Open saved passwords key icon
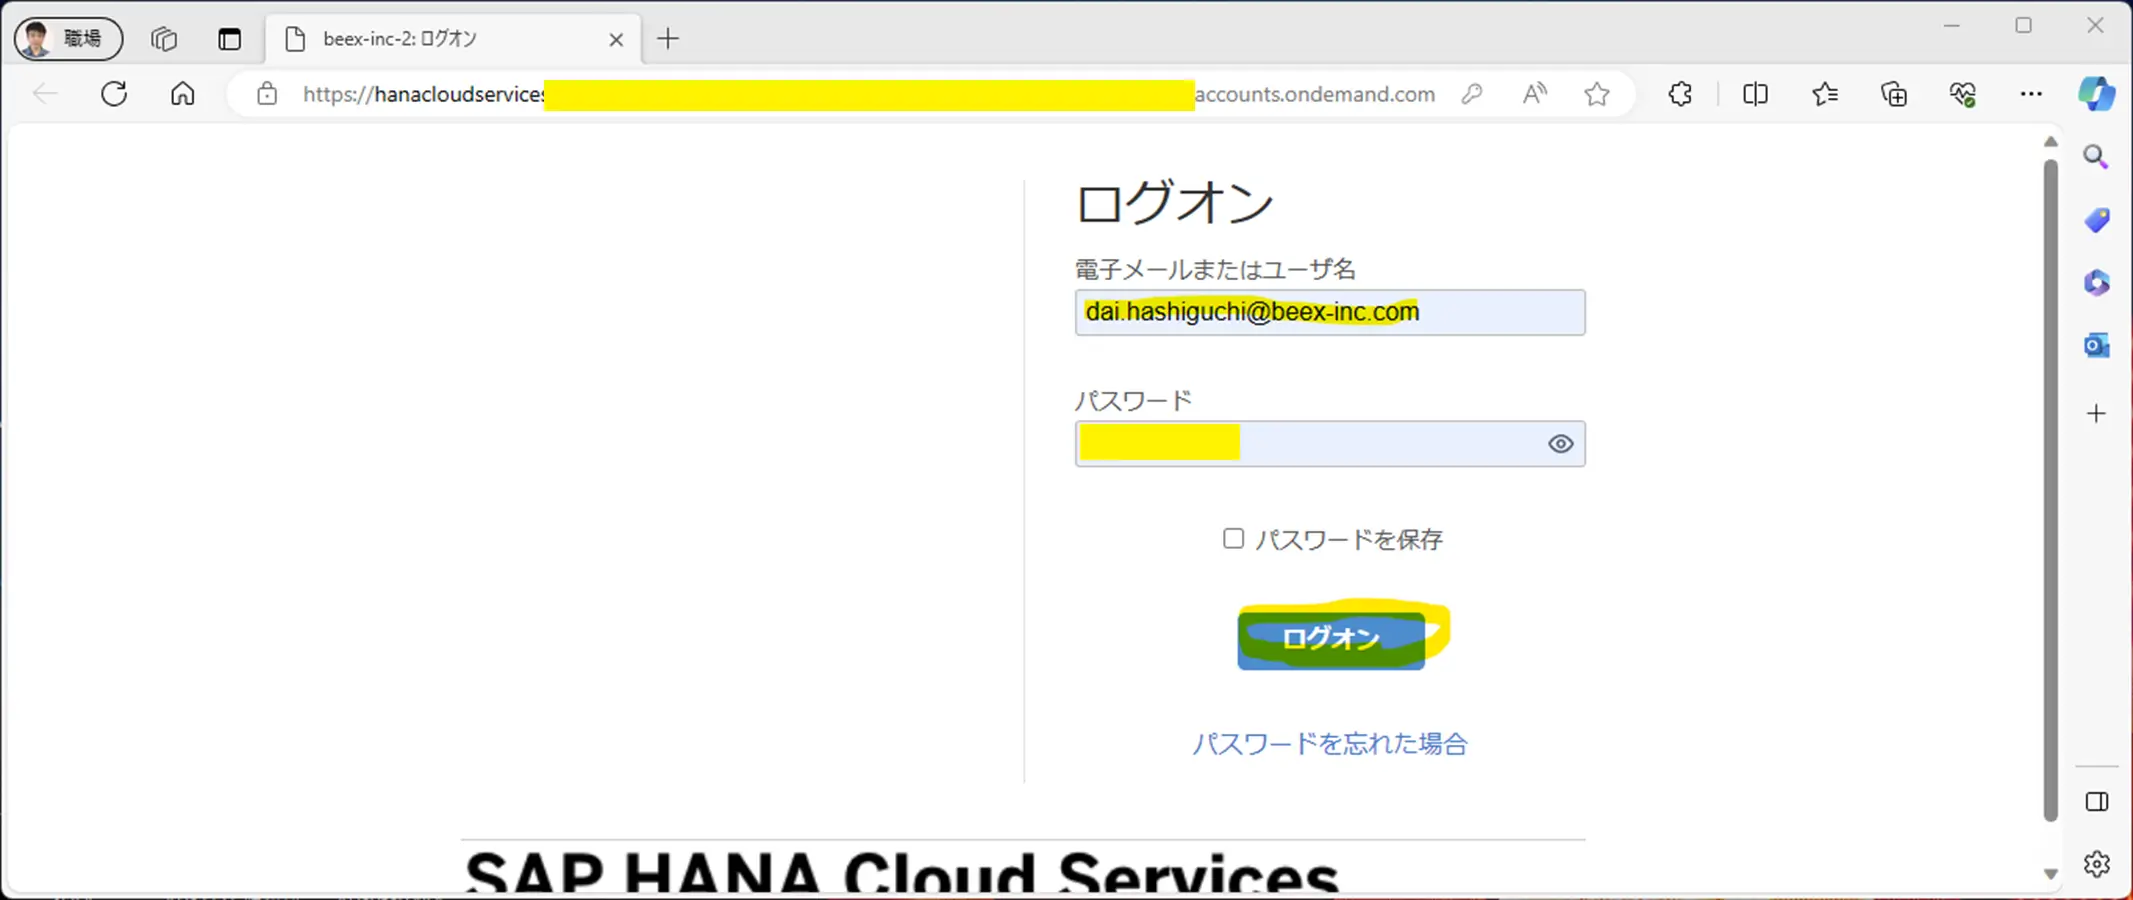The height and width of the screenshot is (900, 2133). pyautogui.click(x=1471, y=94)
